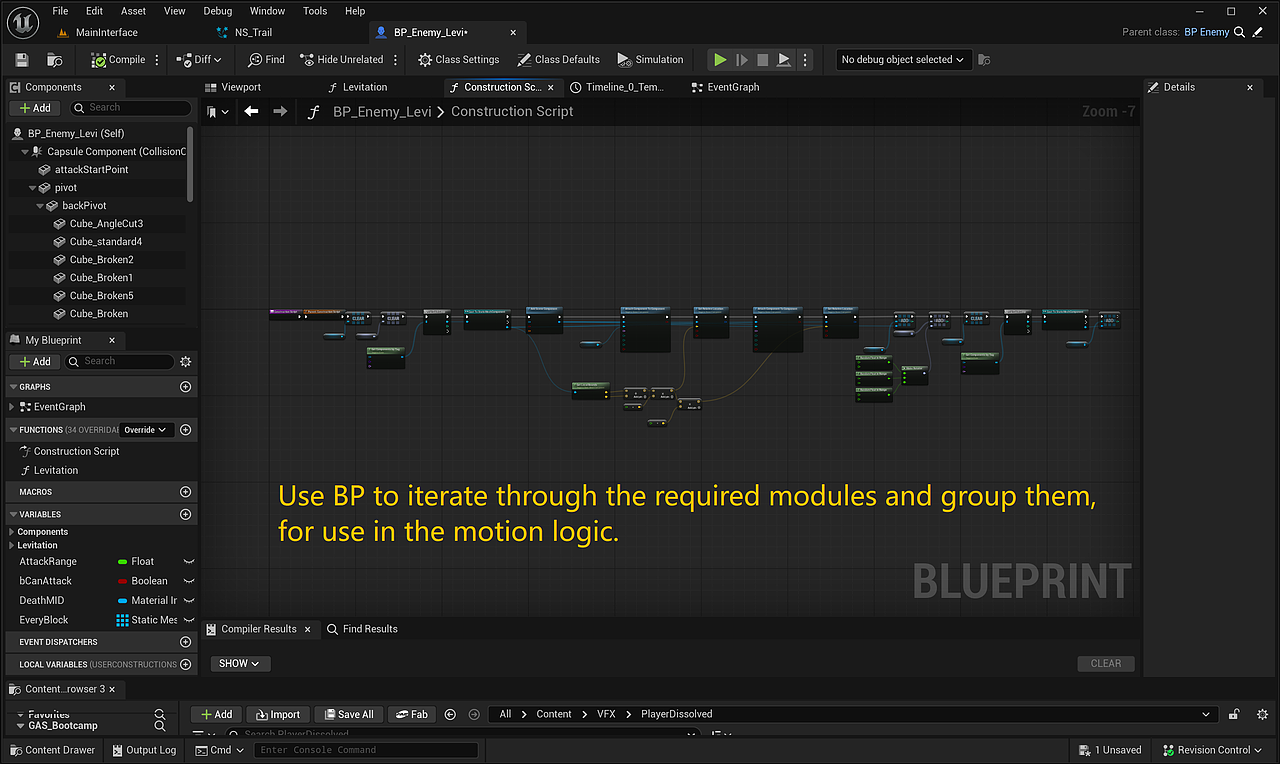
Task: Select the Cube_AngleCut3 component
Action: pos(106,224)
